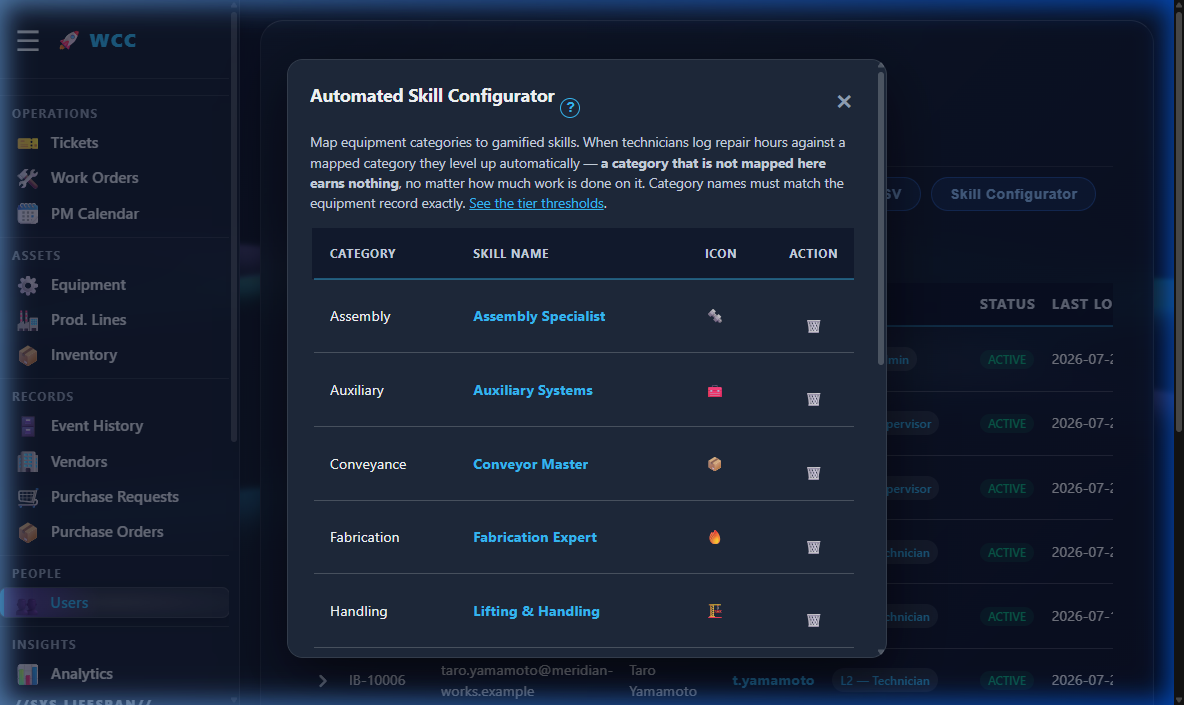
Task: Click the Event History icon
Action: [28, 426]
